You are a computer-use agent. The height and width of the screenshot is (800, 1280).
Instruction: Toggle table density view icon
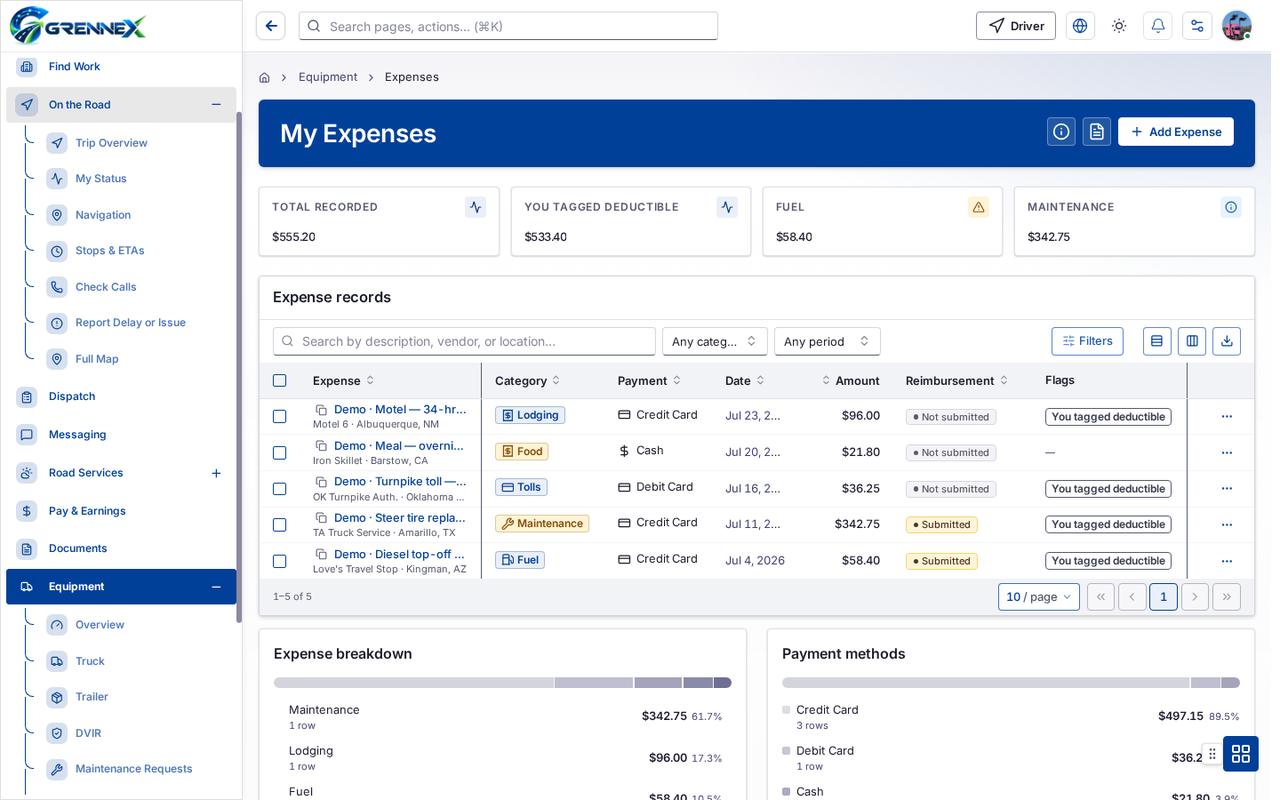[x=1157, y=341]
